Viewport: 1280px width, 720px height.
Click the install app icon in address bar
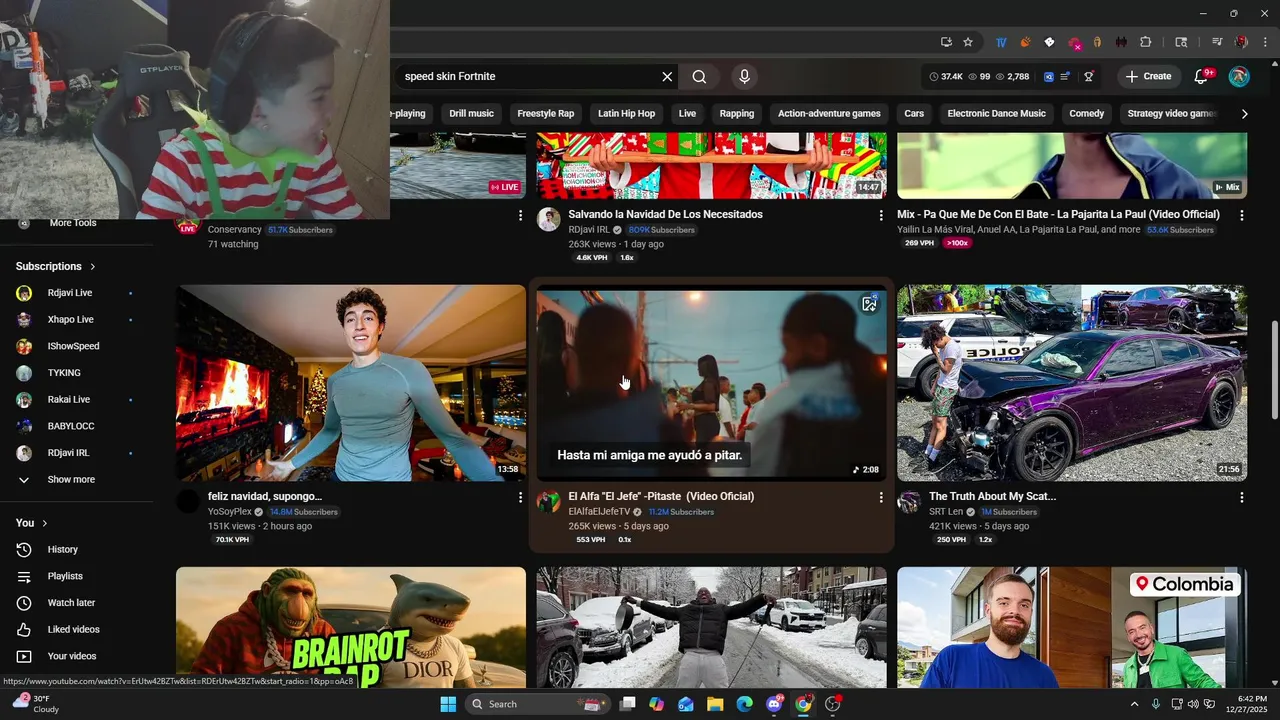pyautogui.click(x=946, y=42)
